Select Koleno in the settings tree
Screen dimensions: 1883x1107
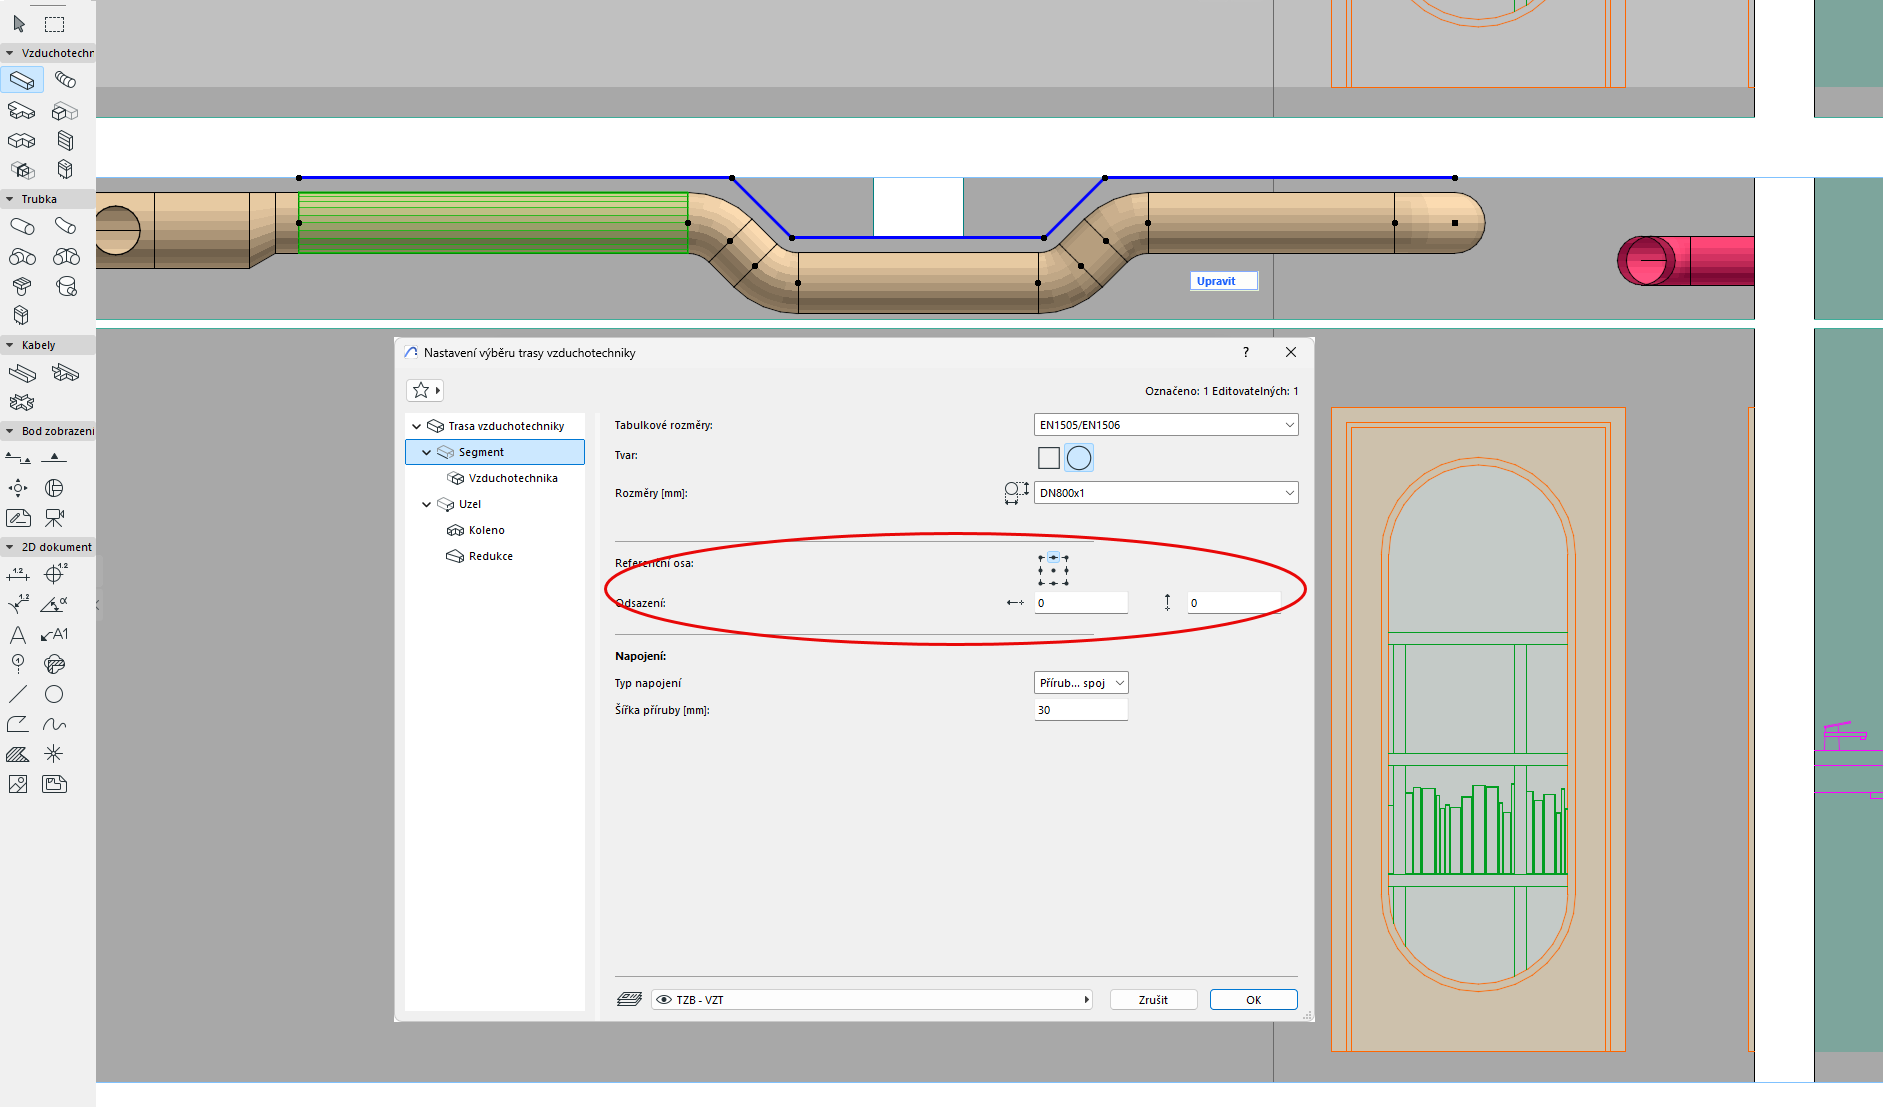pos(486,530)
